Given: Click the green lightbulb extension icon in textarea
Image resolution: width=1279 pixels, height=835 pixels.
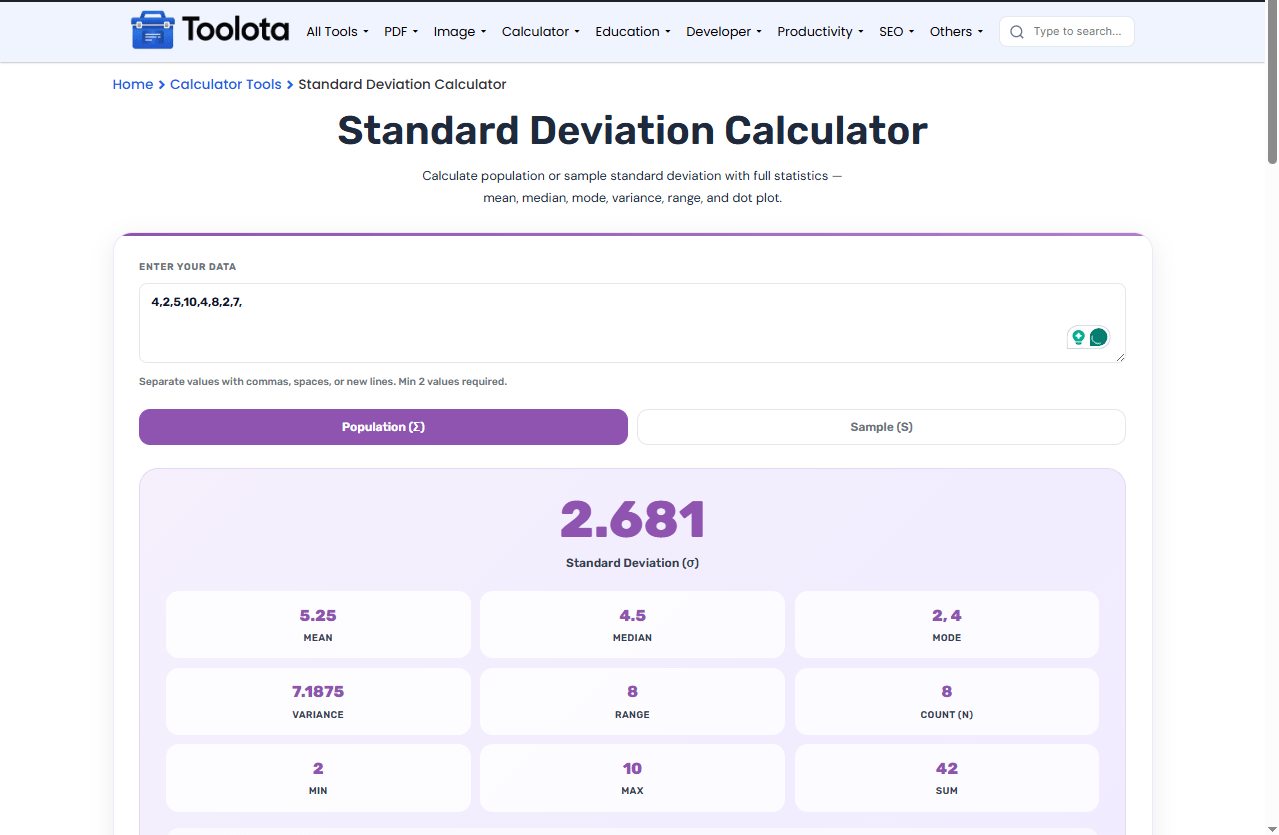Looking at the screenshot, I should pos(1078,337).
